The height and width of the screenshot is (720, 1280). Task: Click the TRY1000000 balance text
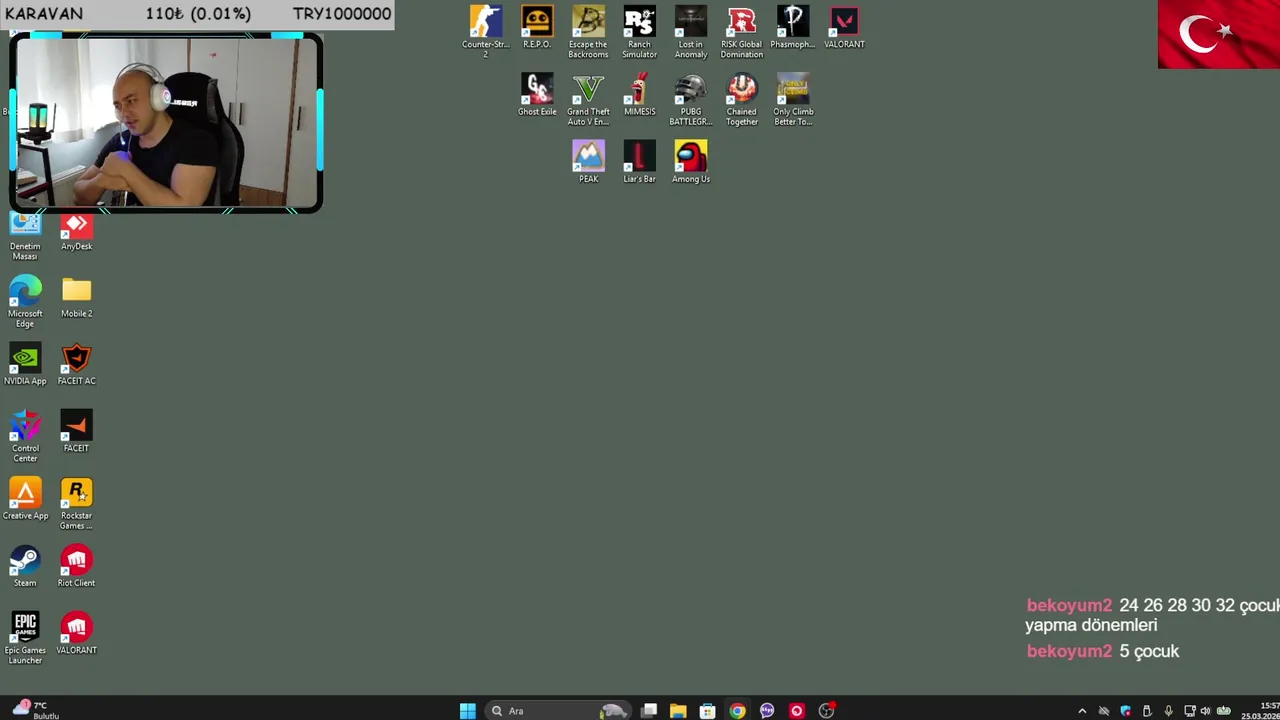(342, 14)
